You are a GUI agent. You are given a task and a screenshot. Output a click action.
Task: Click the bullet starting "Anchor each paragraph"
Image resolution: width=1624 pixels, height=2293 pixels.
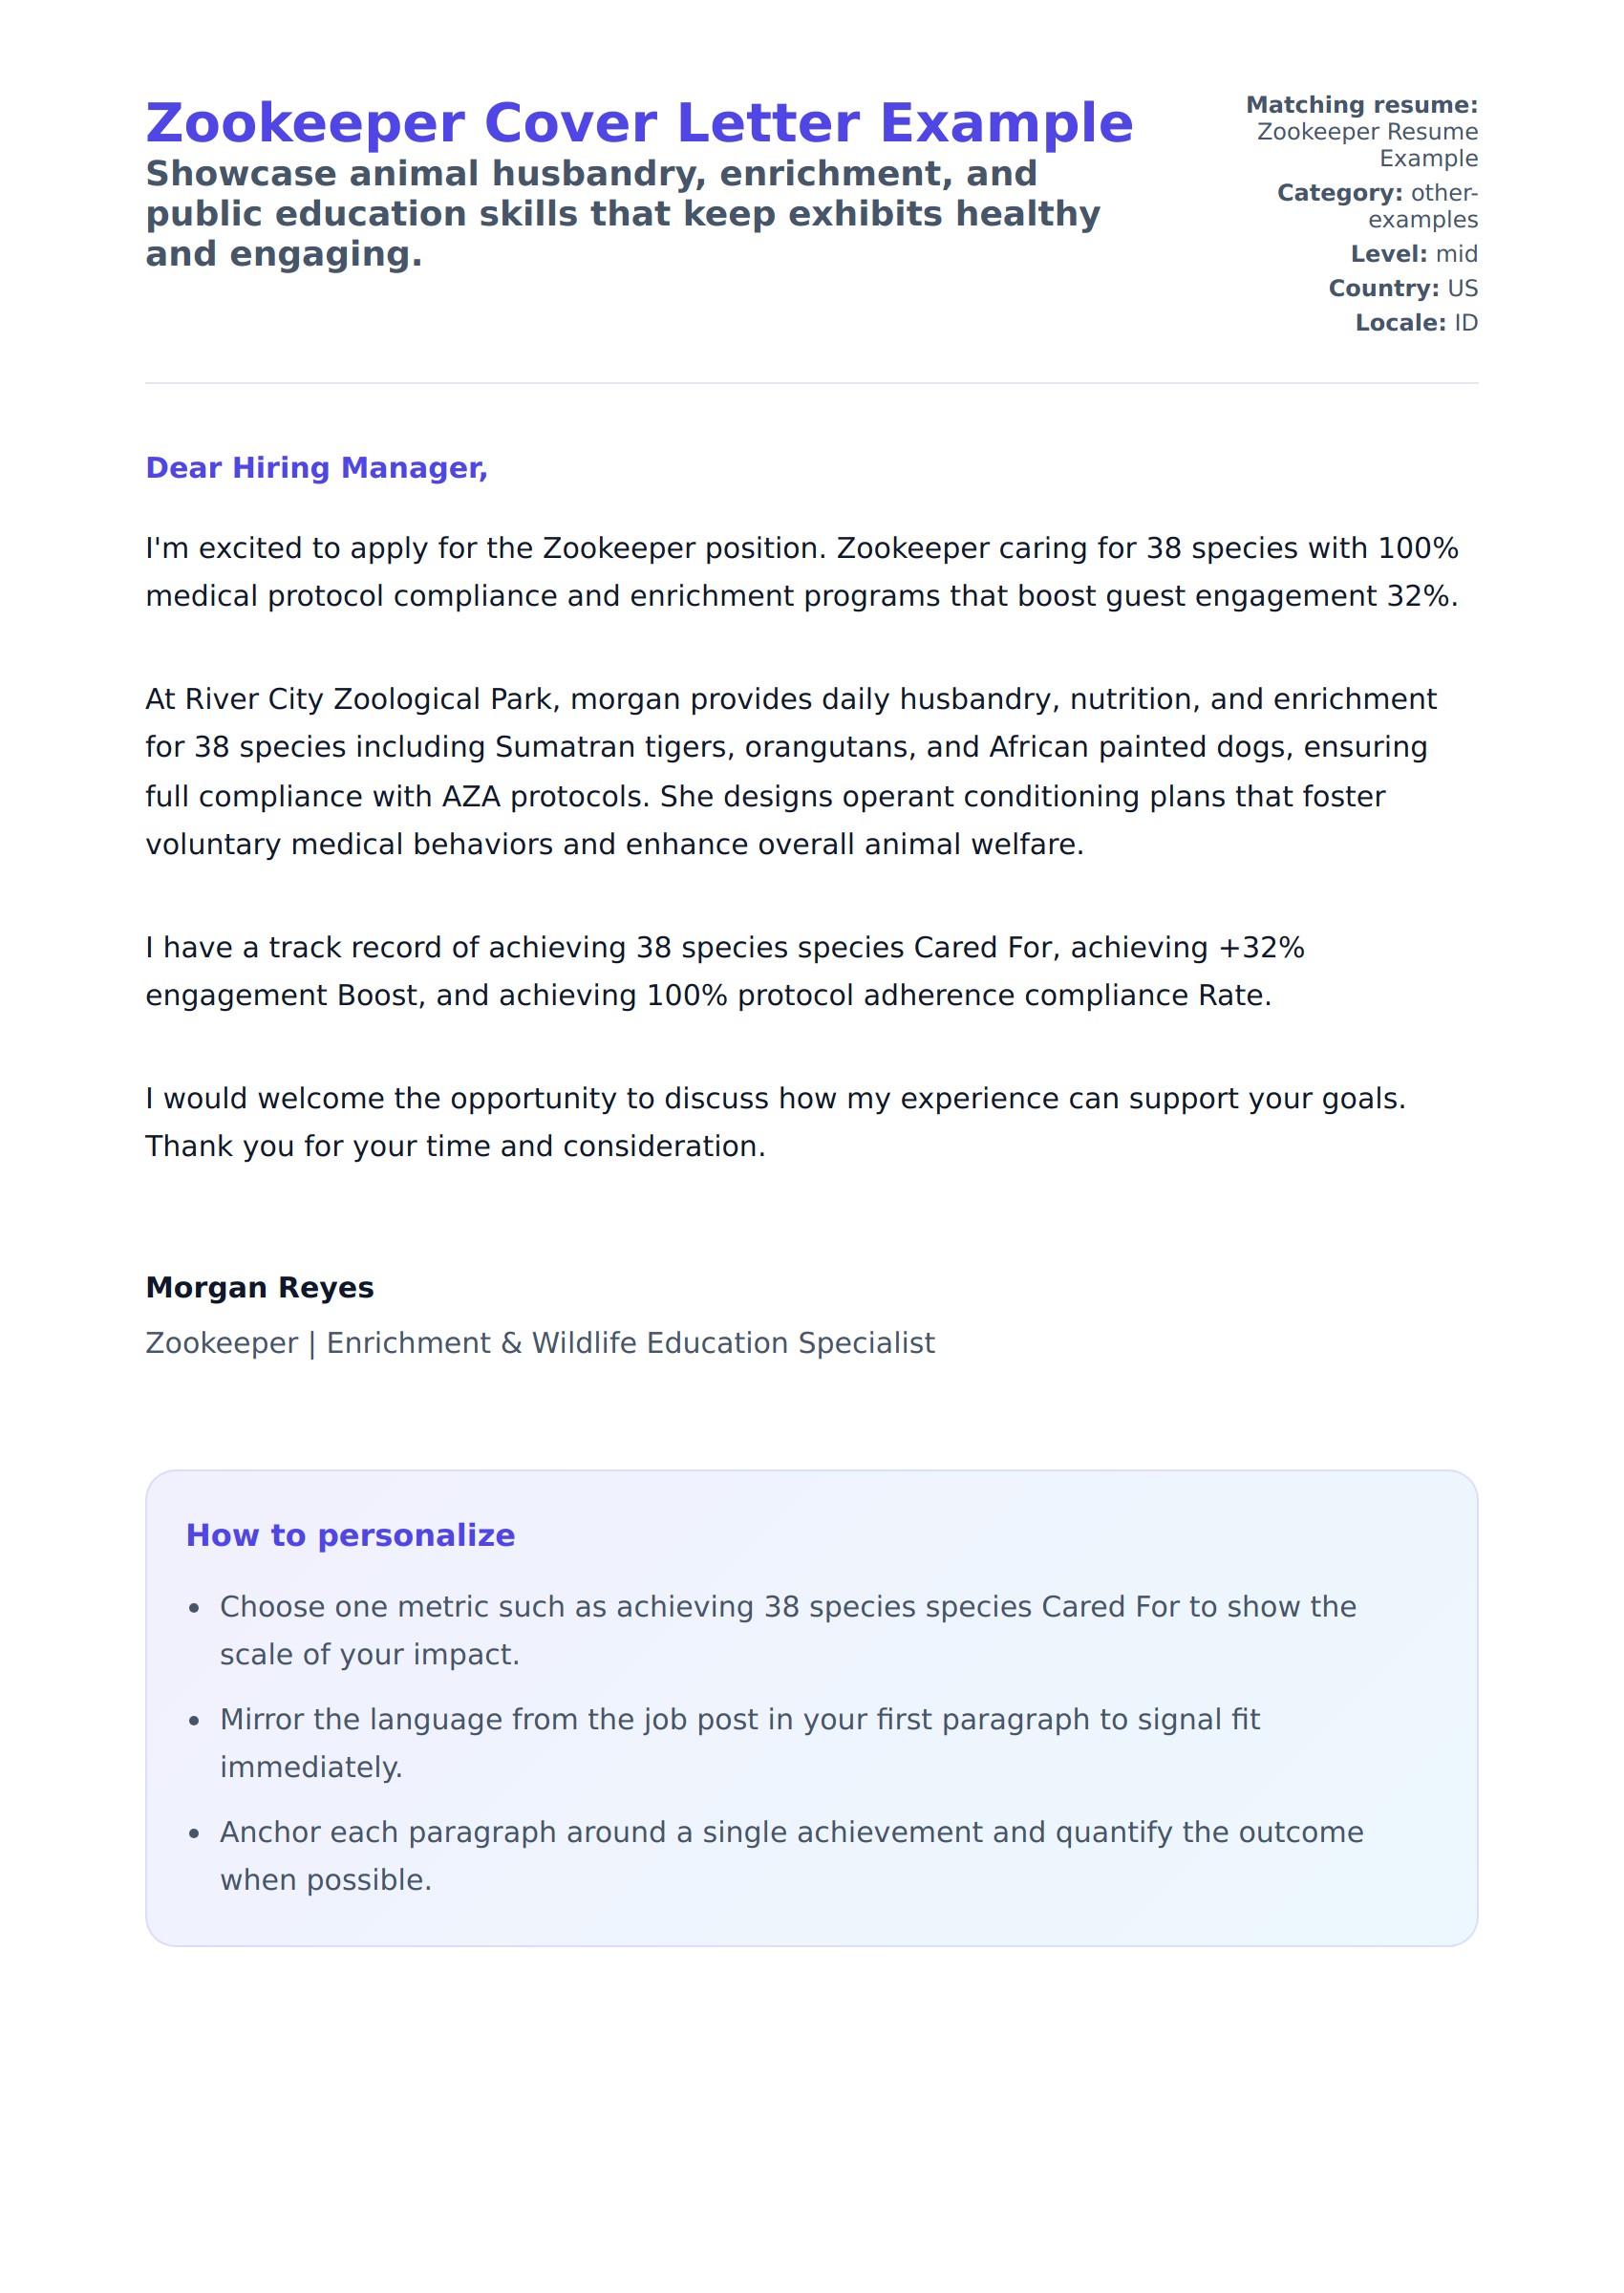791,1856
